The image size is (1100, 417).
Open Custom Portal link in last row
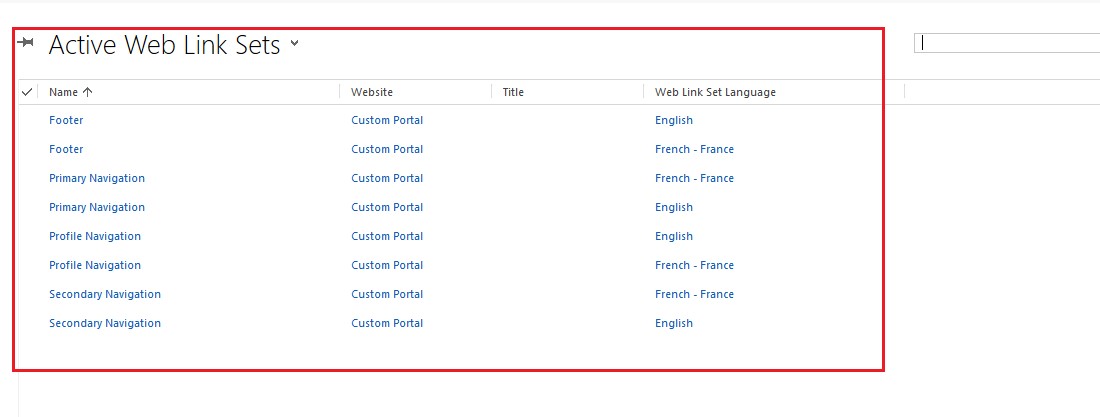tap(387, 323)
